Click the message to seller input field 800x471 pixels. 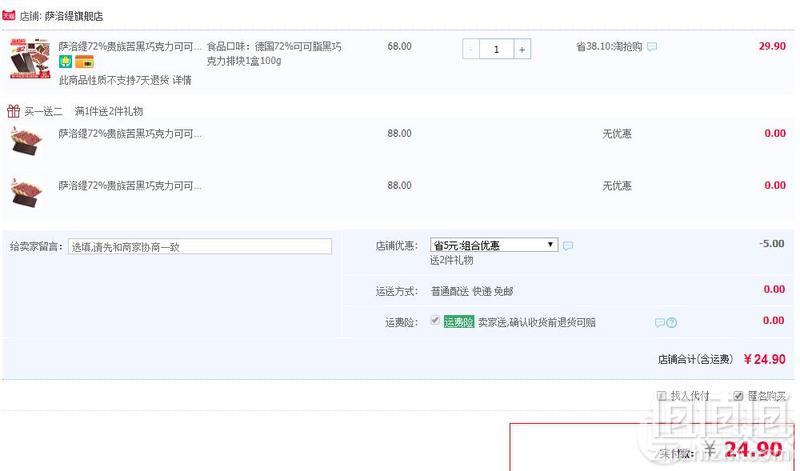coord(199,246)
